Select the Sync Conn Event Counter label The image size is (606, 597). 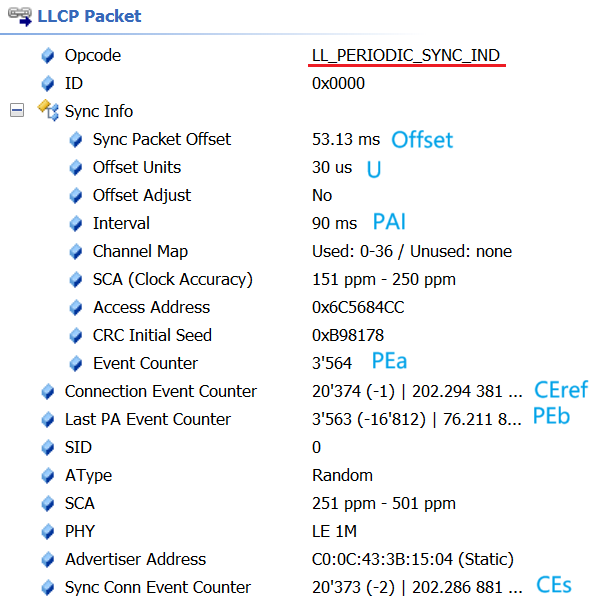[158, 588]
